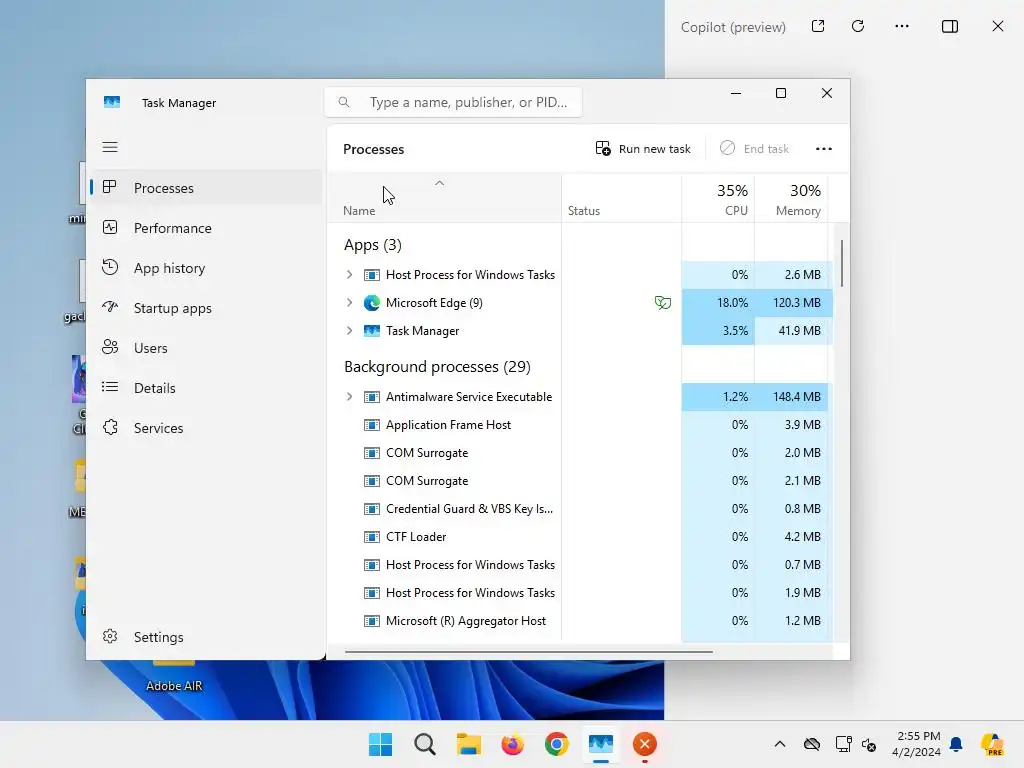Switch to the Details page
The width and height of the screenshot is (1024, 768).
pos(206,388)
